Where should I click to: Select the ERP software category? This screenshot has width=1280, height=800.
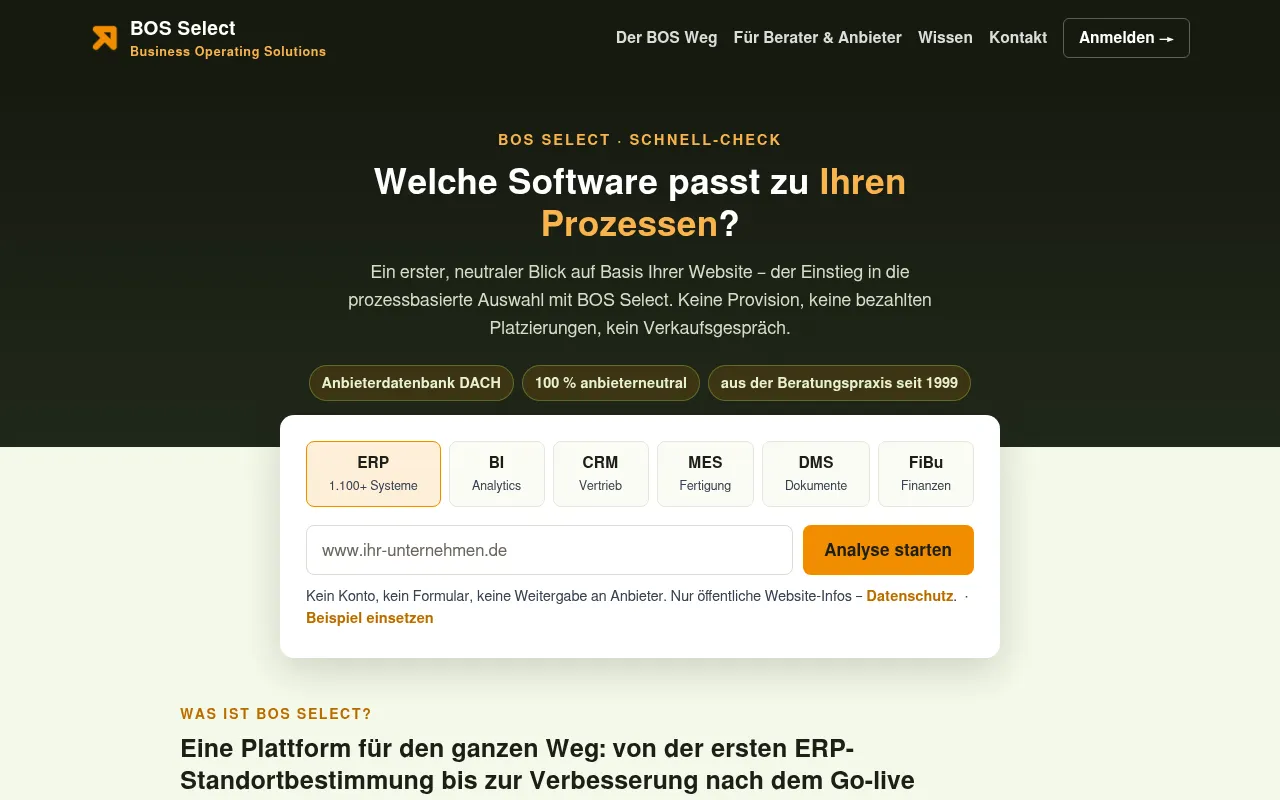(x=373, y=474)
